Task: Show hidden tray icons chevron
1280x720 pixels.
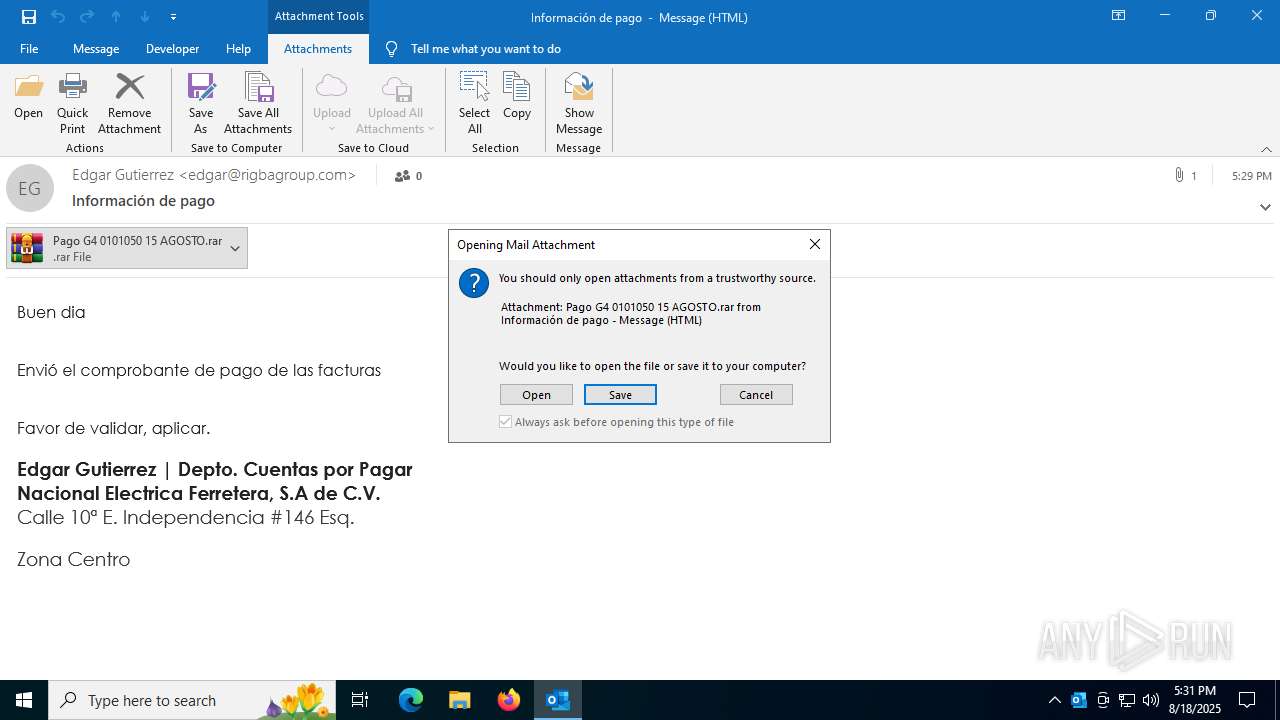Action: tap(1055, 700)
